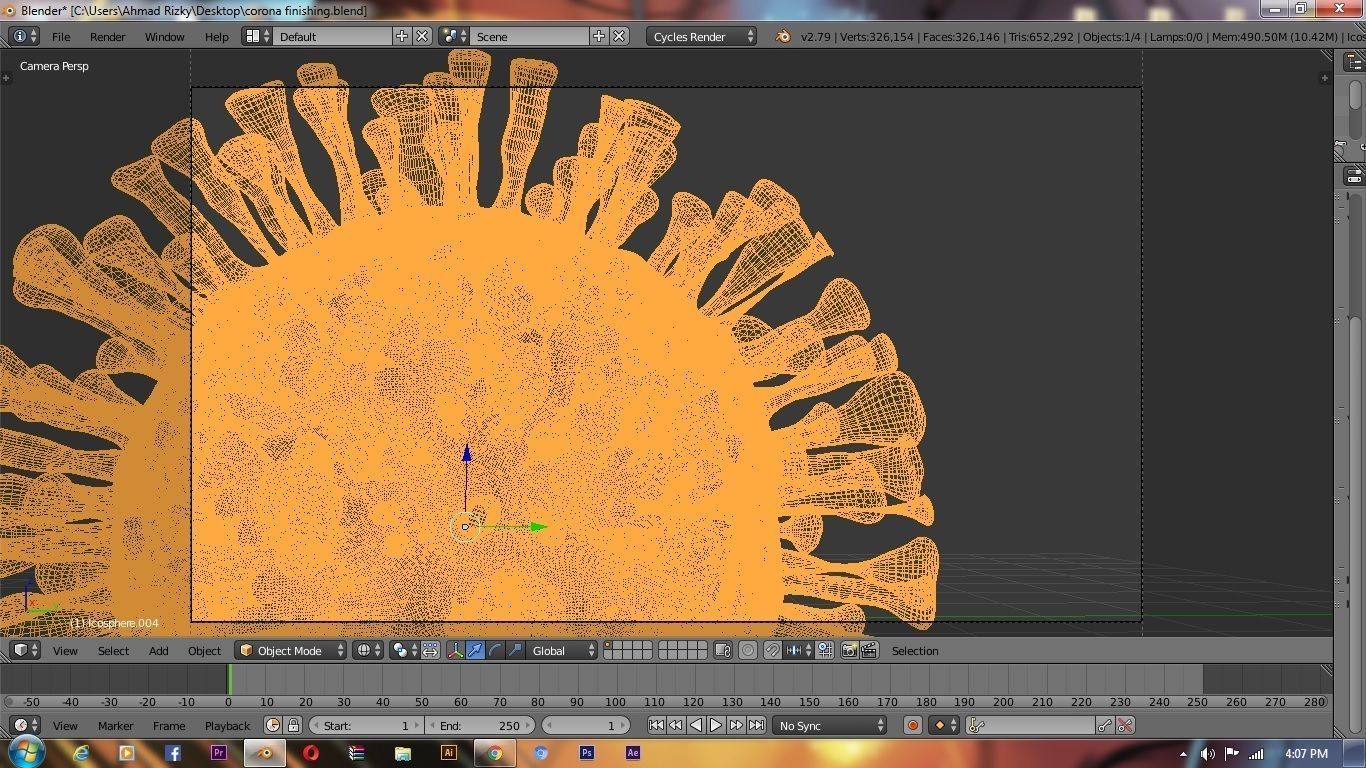The height and width of the screenshot is (768, 1366).
Task: Jump to next keyframe
Action: (736, 725)
